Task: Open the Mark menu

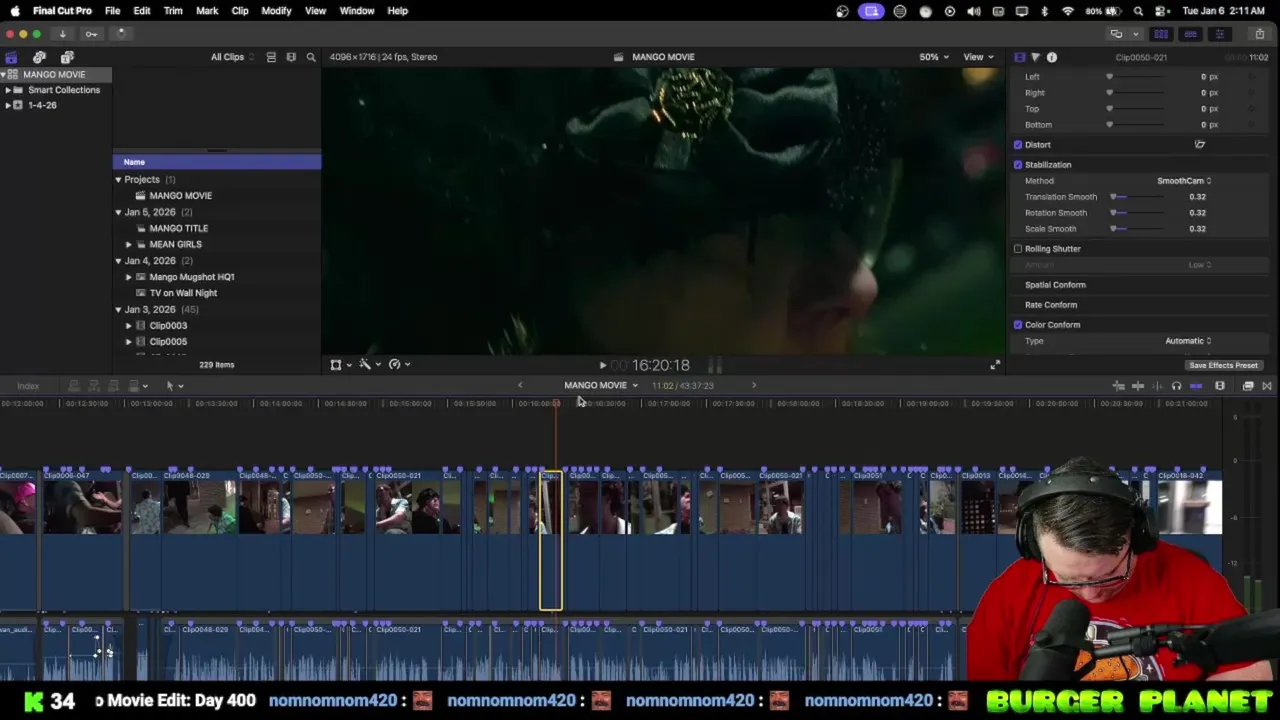Action: [207, 11]
